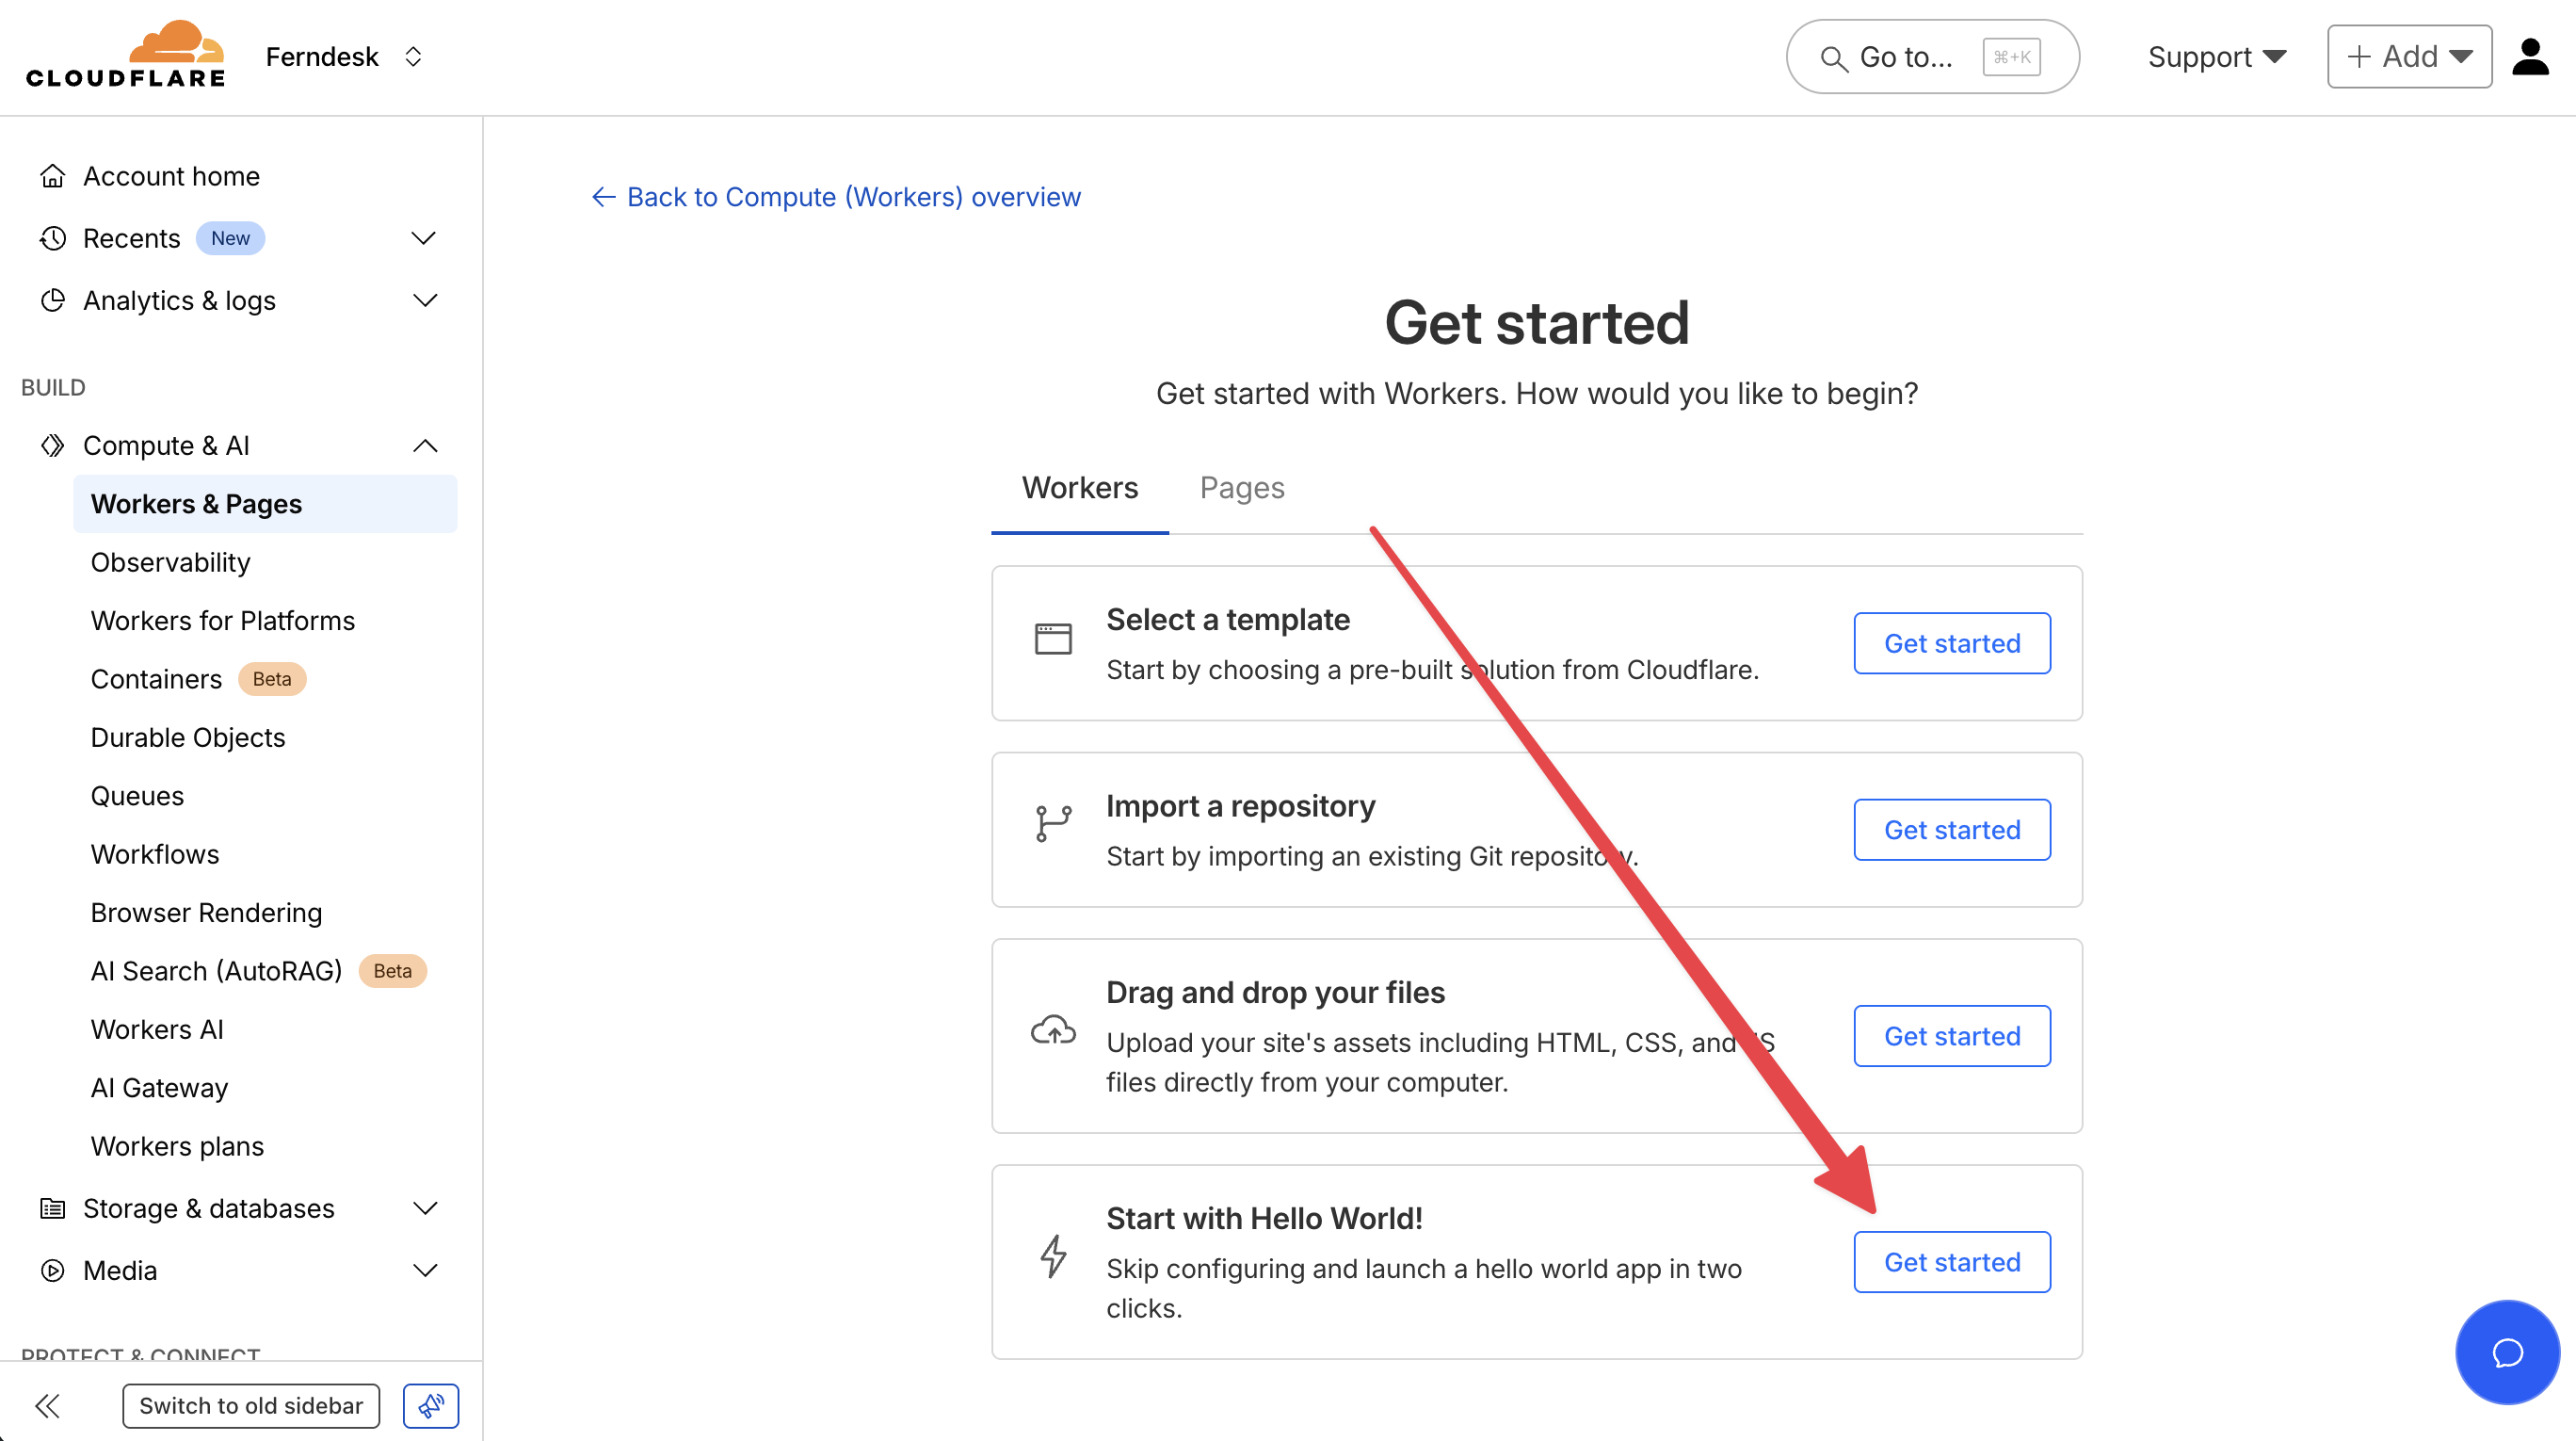
Task: Click the Account home house icon
Action: (53, 176)
